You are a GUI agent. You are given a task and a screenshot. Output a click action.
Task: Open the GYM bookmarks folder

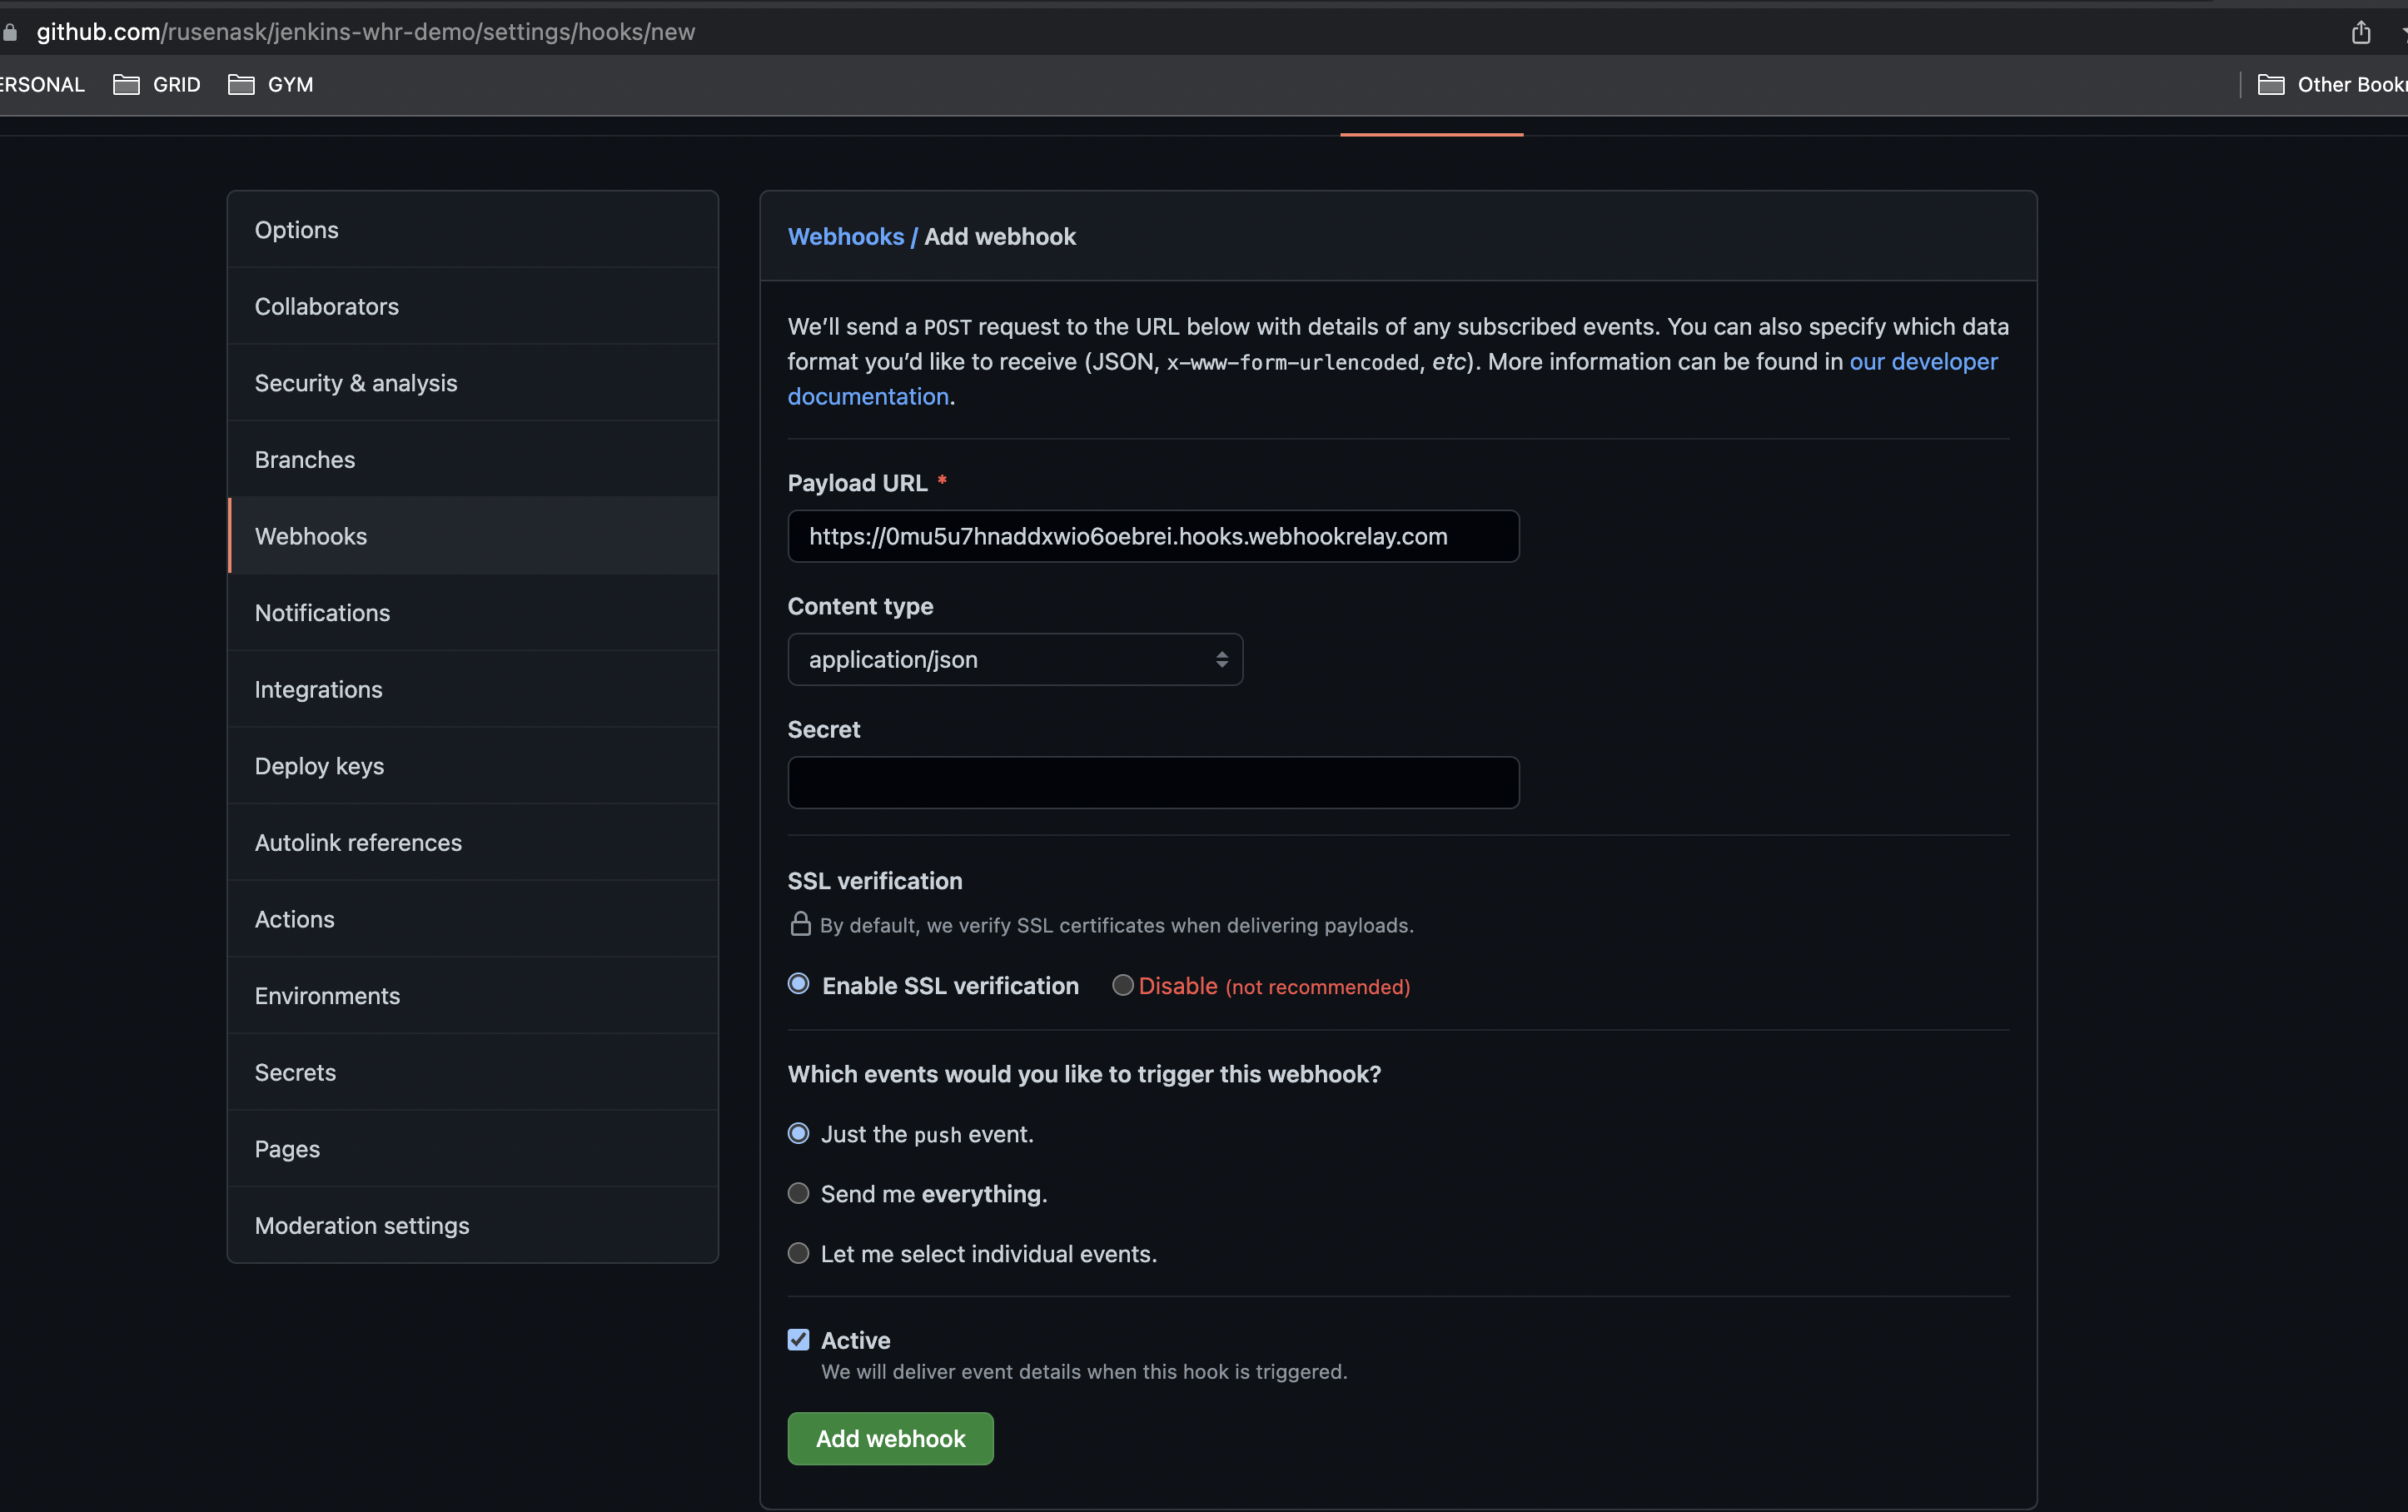click(x=271, y=85)
